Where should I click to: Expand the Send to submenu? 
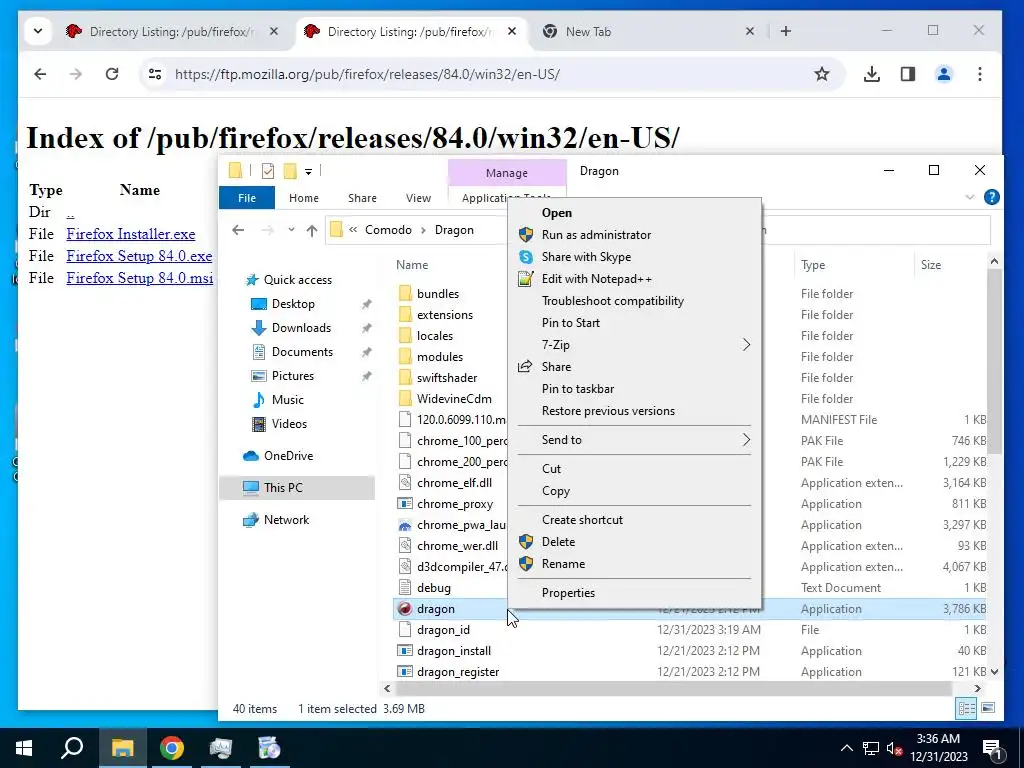click(634, 440)
